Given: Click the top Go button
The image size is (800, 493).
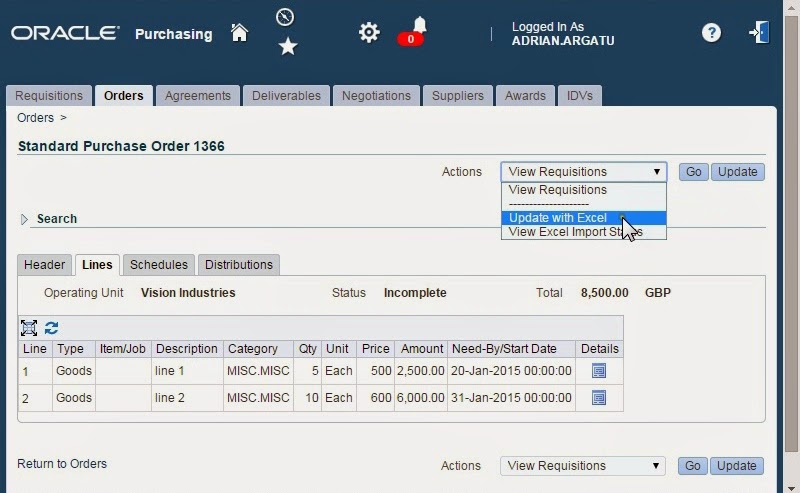Looking at the screenshot, I should point(693,172).
